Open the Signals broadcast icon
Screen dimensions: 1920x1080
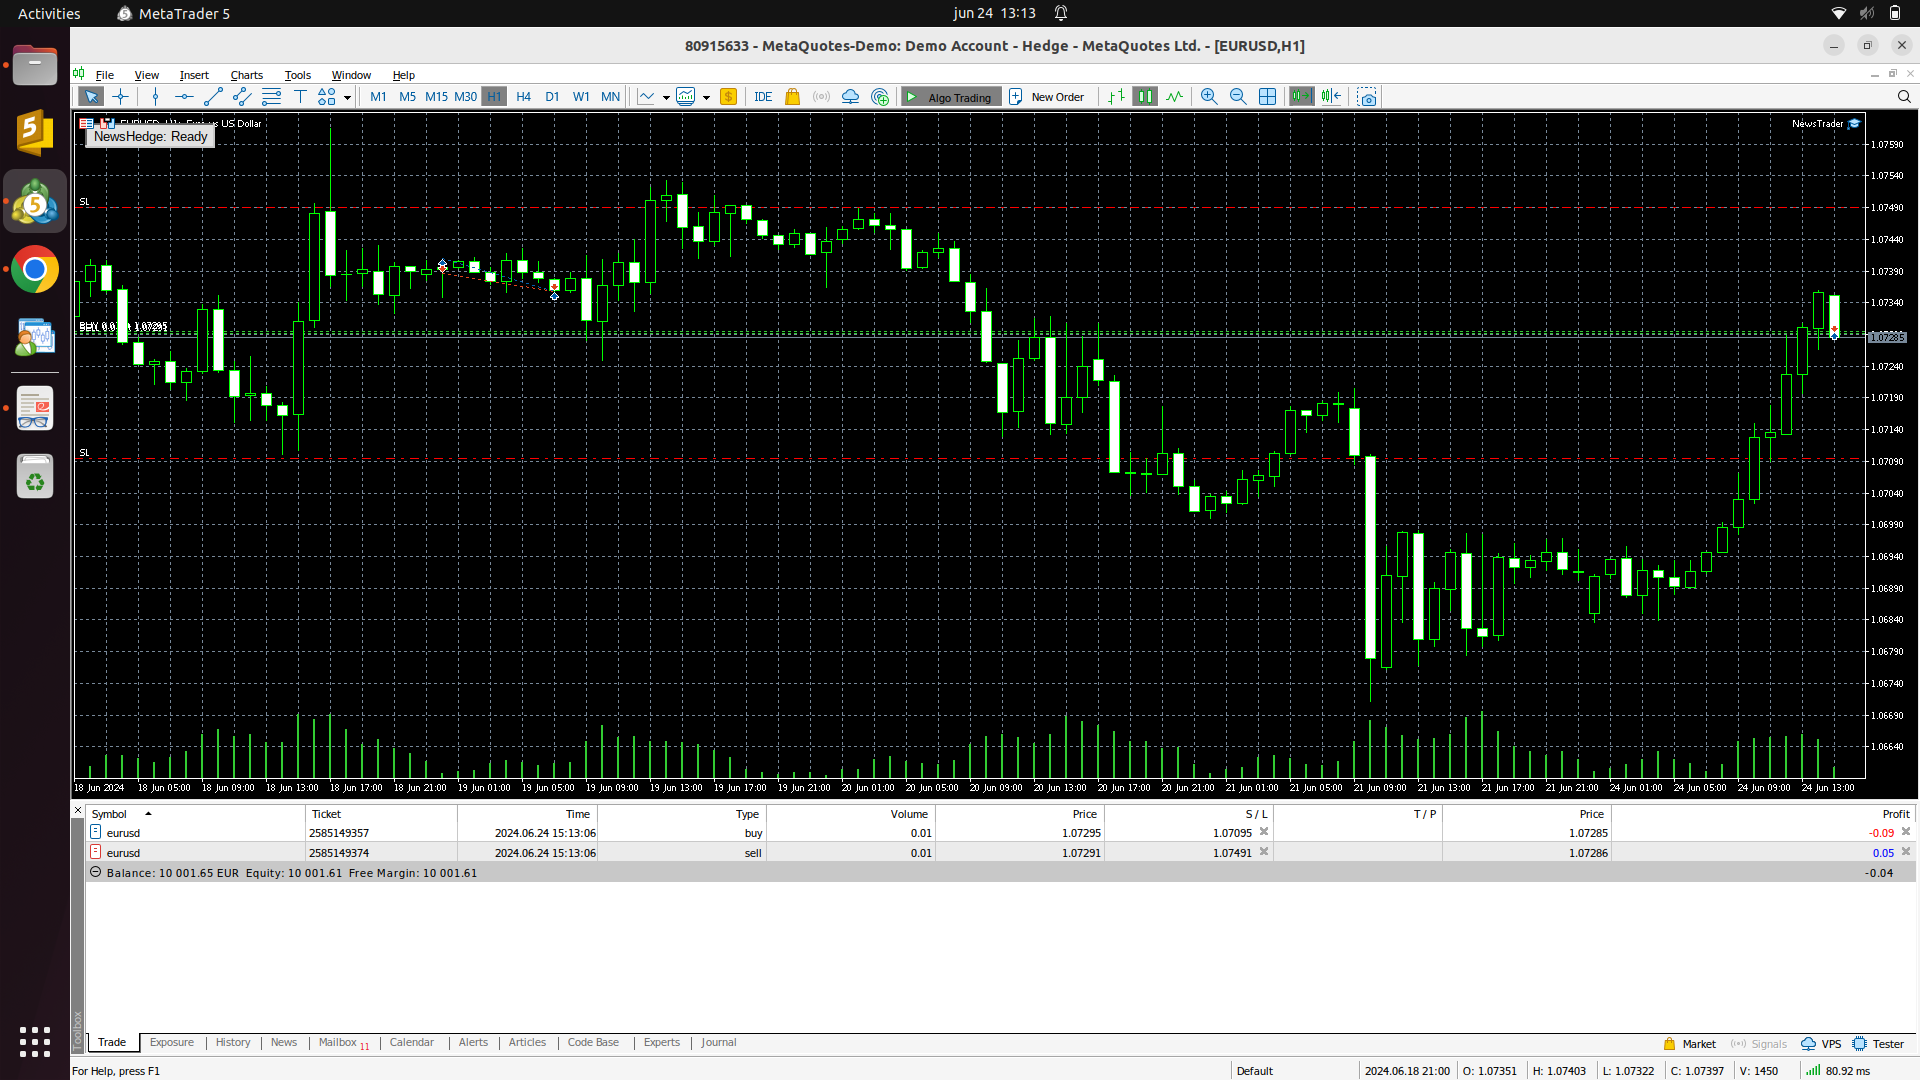821,97
